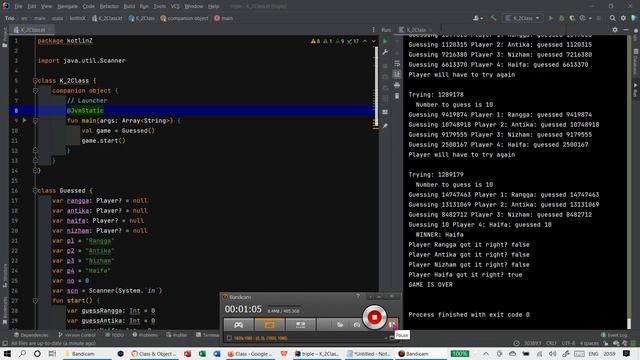Open K_2Class run configuration dropdown

(522, 18)
